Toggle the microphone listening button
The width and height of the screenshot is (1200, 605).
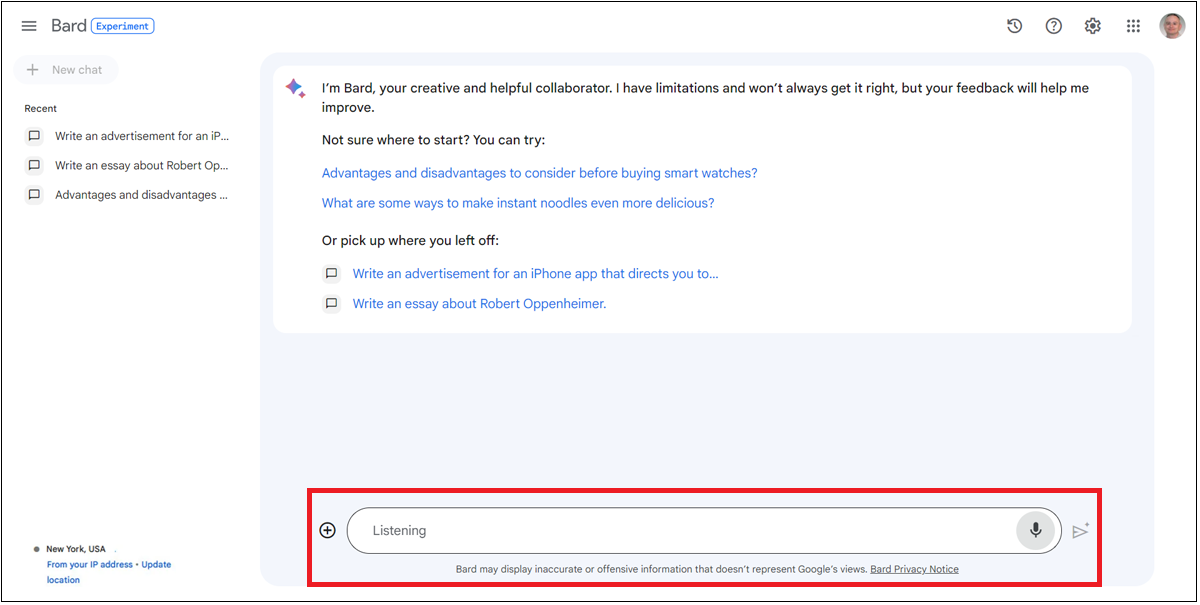click(1035, 530)
